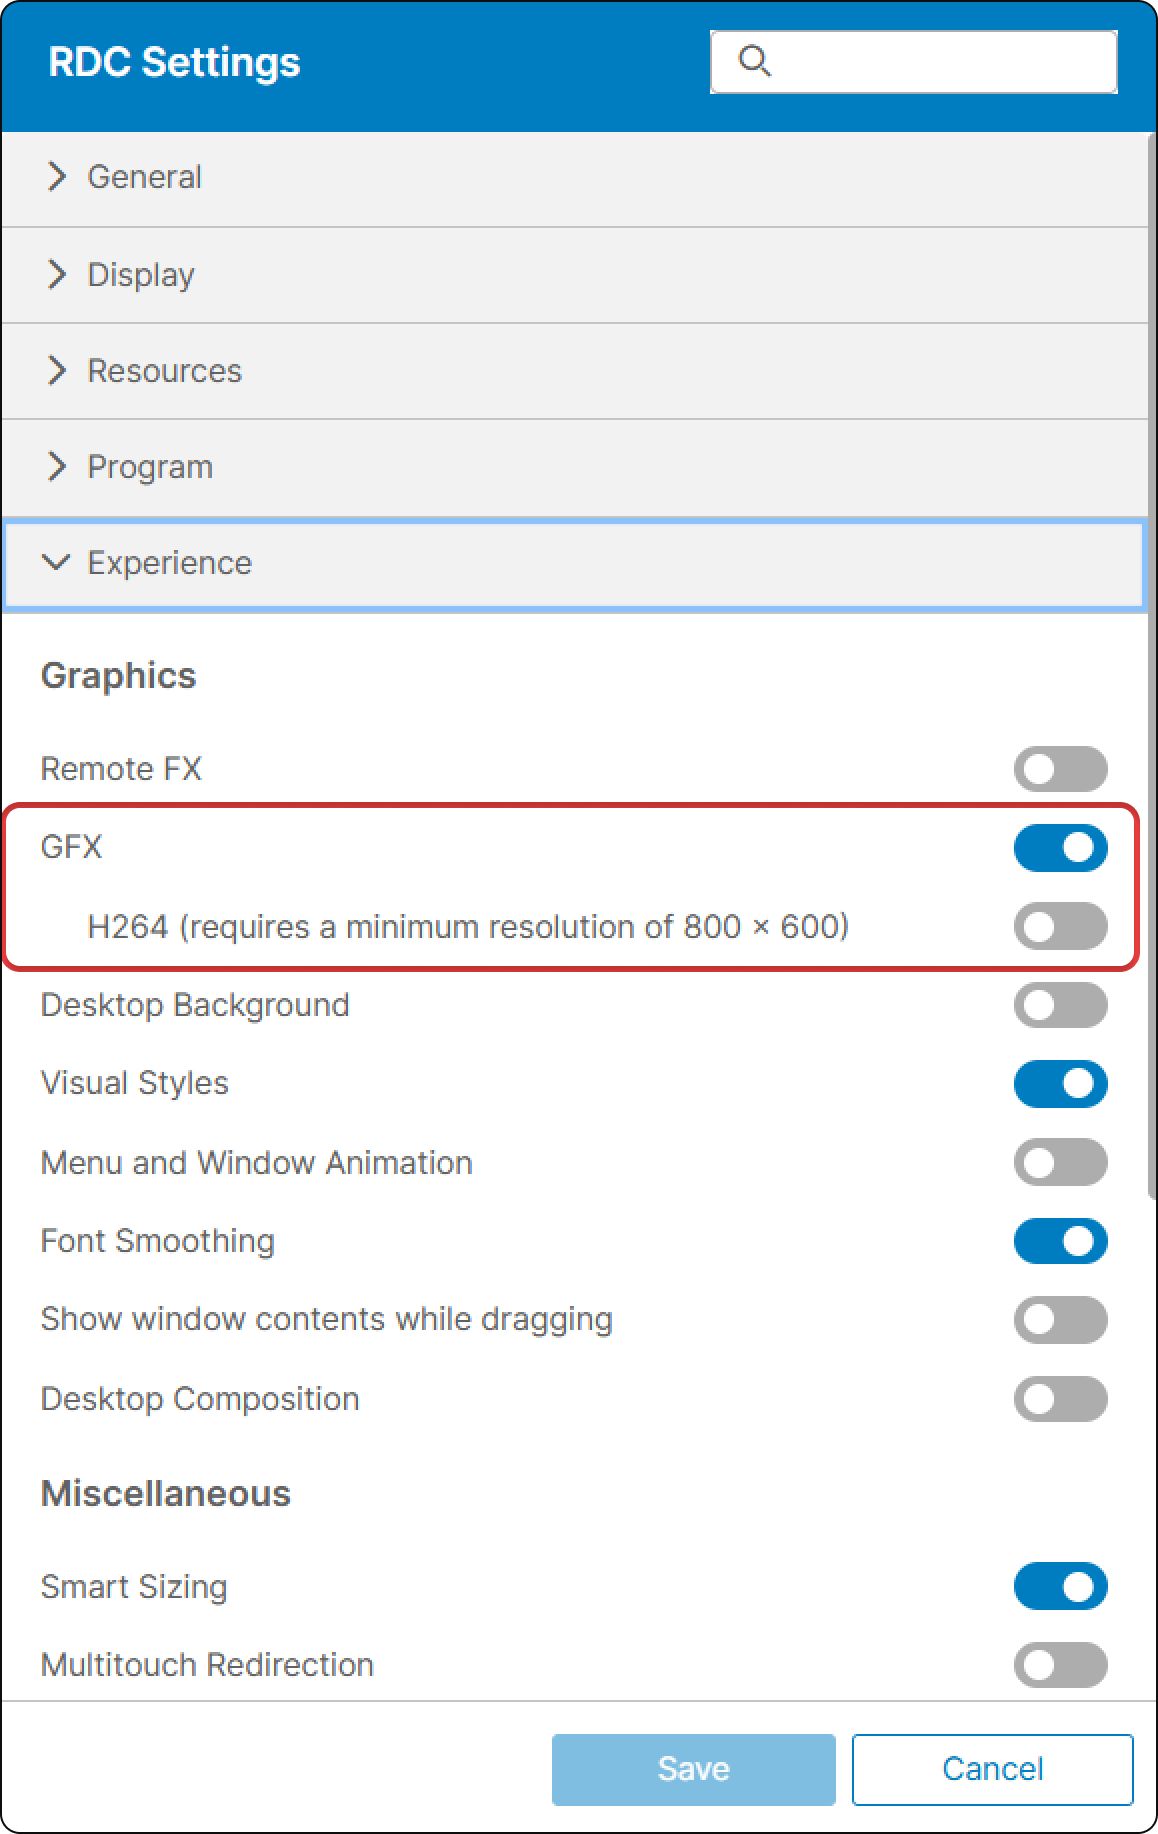Screen dimensions: 1158x1834
Task: Enable the Remote FX toggle
Action: [x=1060, y=769]
